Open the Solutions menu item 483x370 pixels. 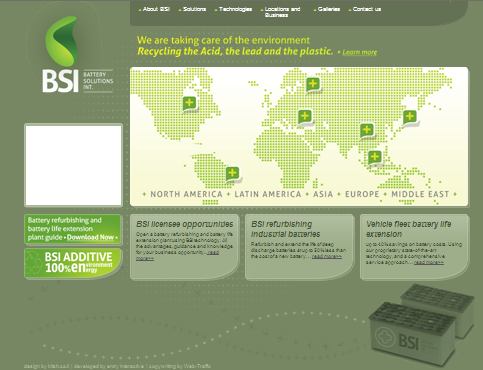(x=194, y=9)
